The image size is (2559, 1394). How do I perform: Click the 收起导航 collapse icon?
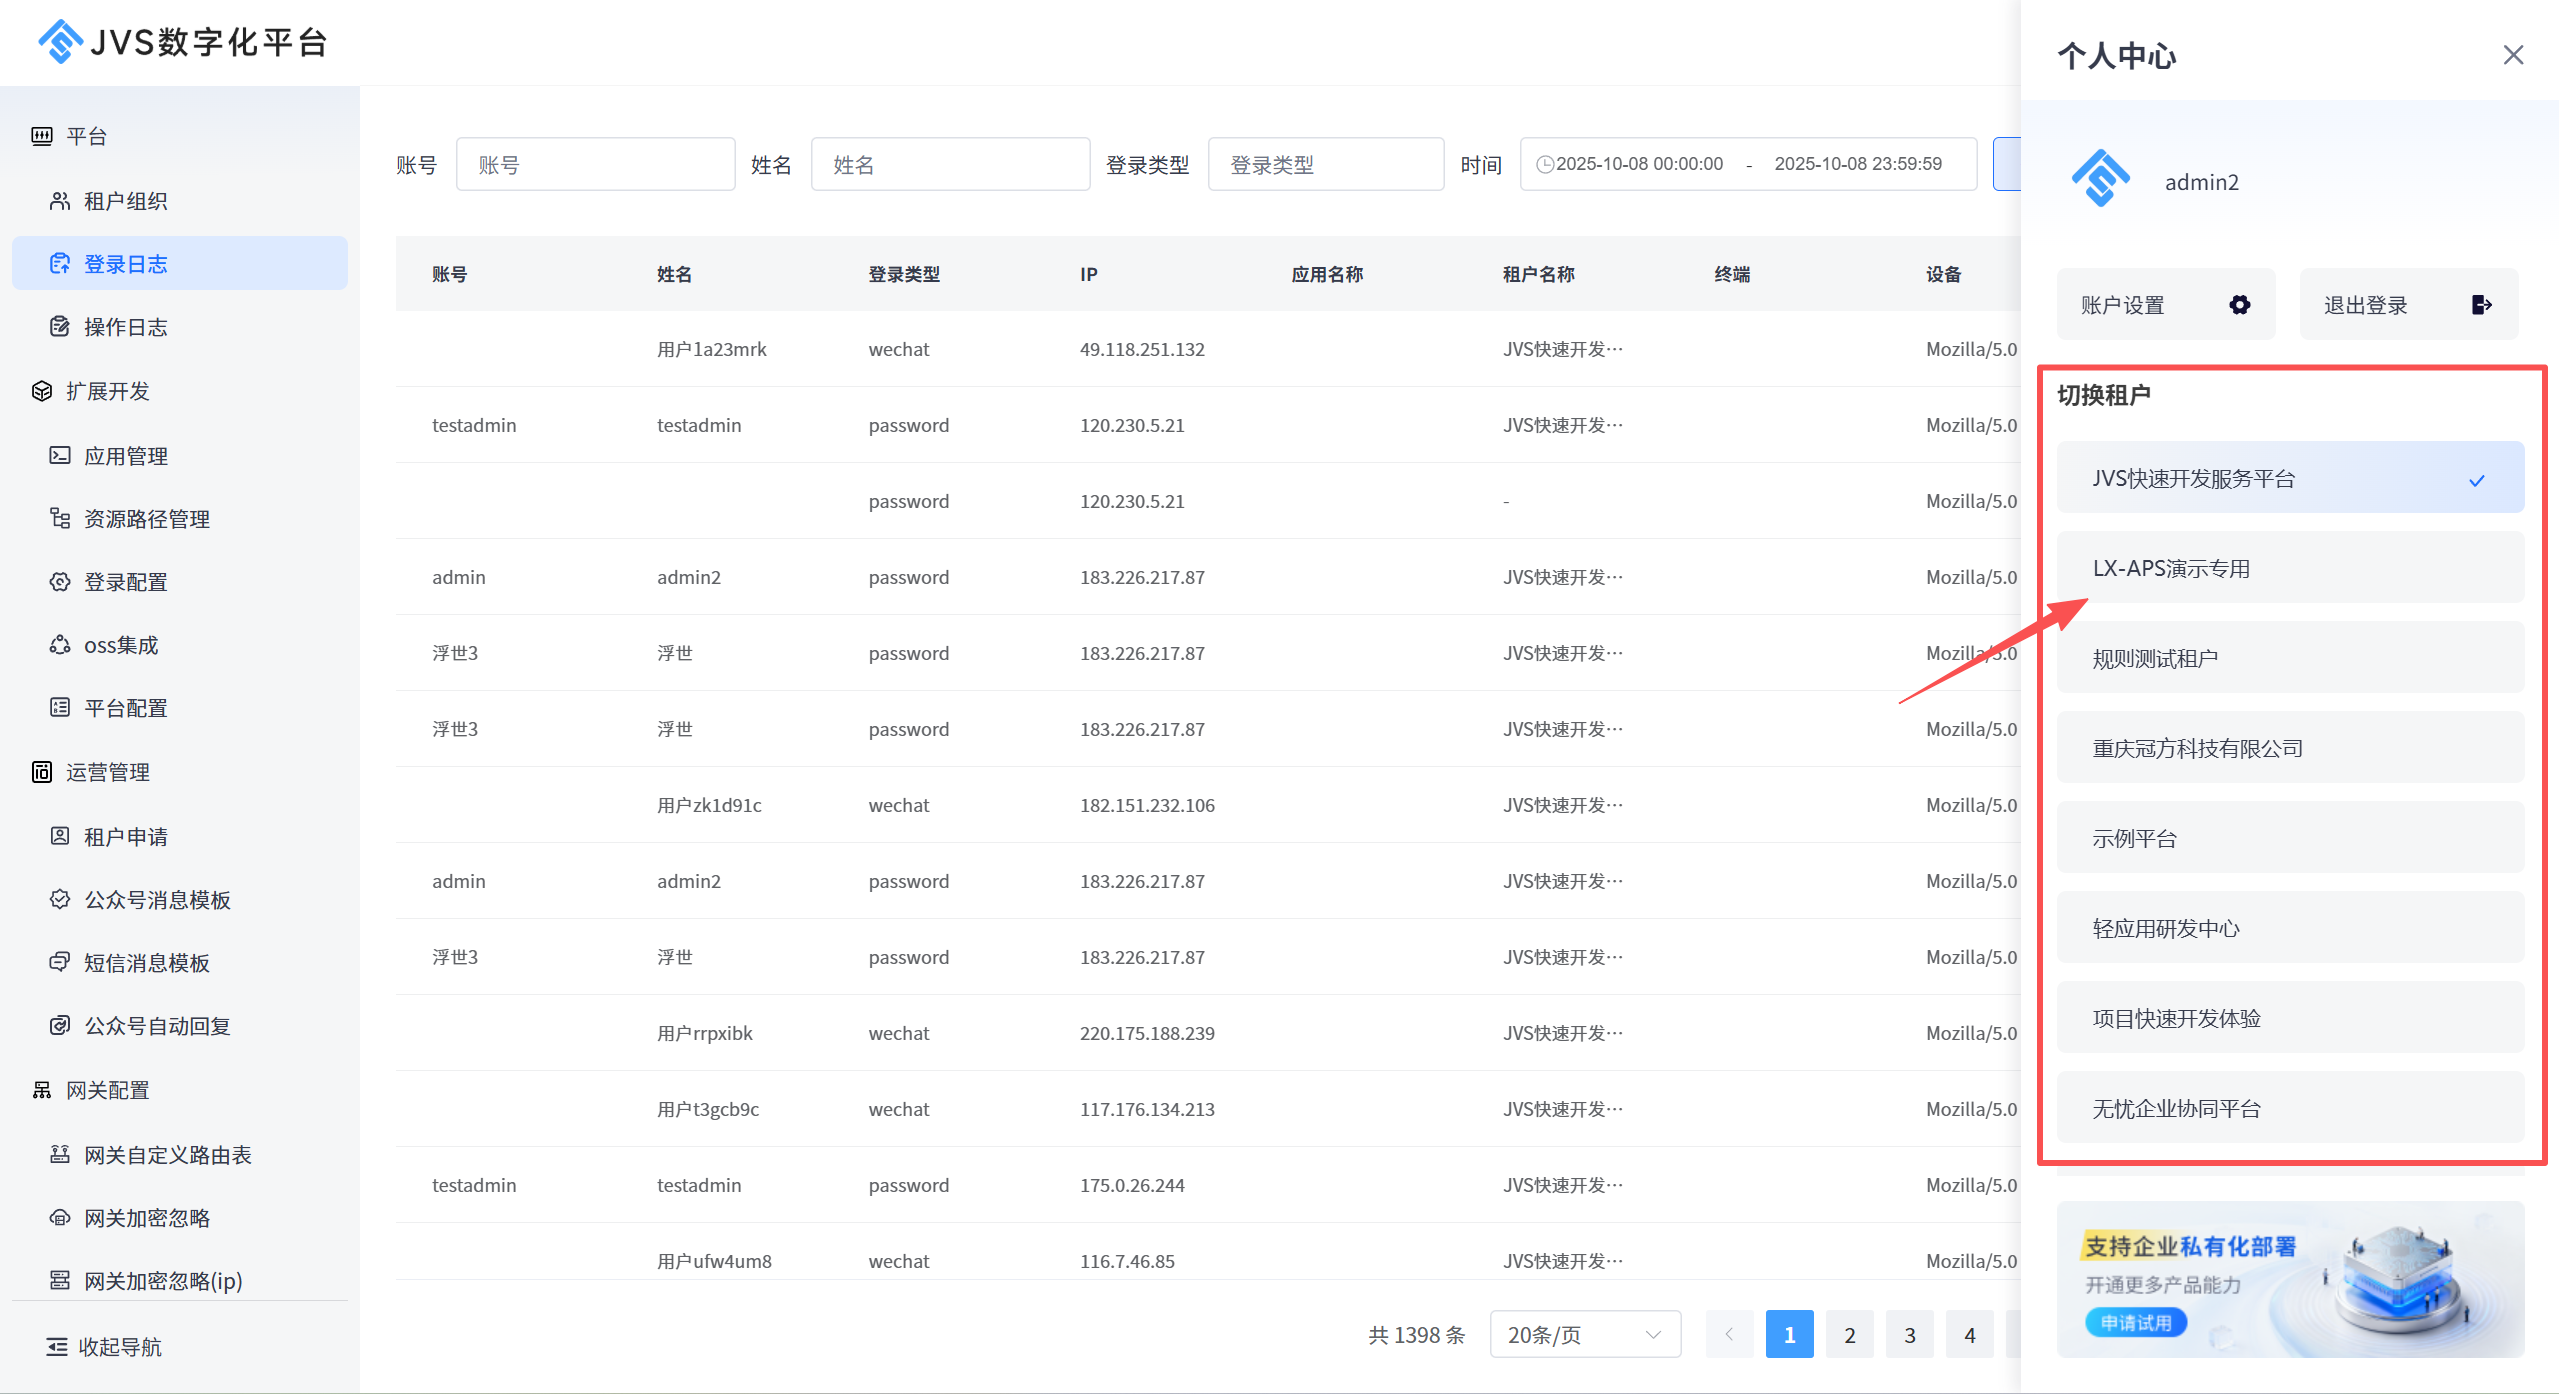point(57,1347)
